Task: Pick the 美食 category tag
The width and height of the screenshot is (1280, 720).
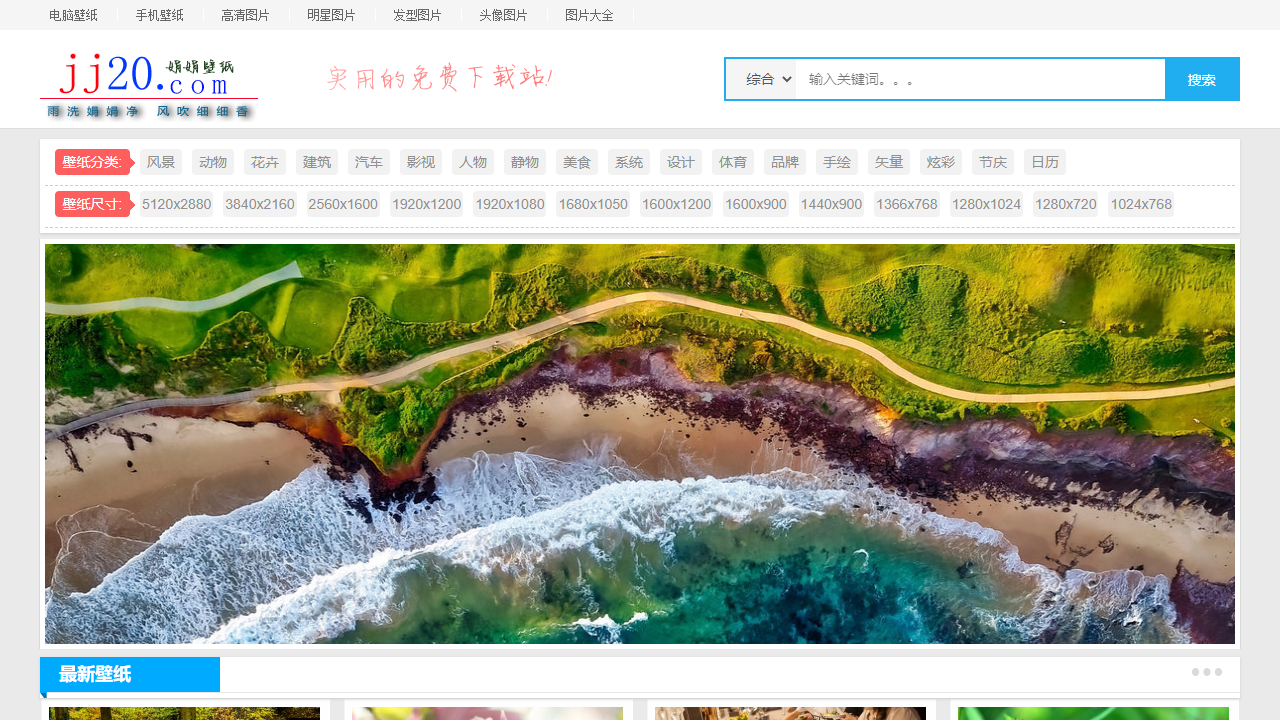Action: [577, 162]
